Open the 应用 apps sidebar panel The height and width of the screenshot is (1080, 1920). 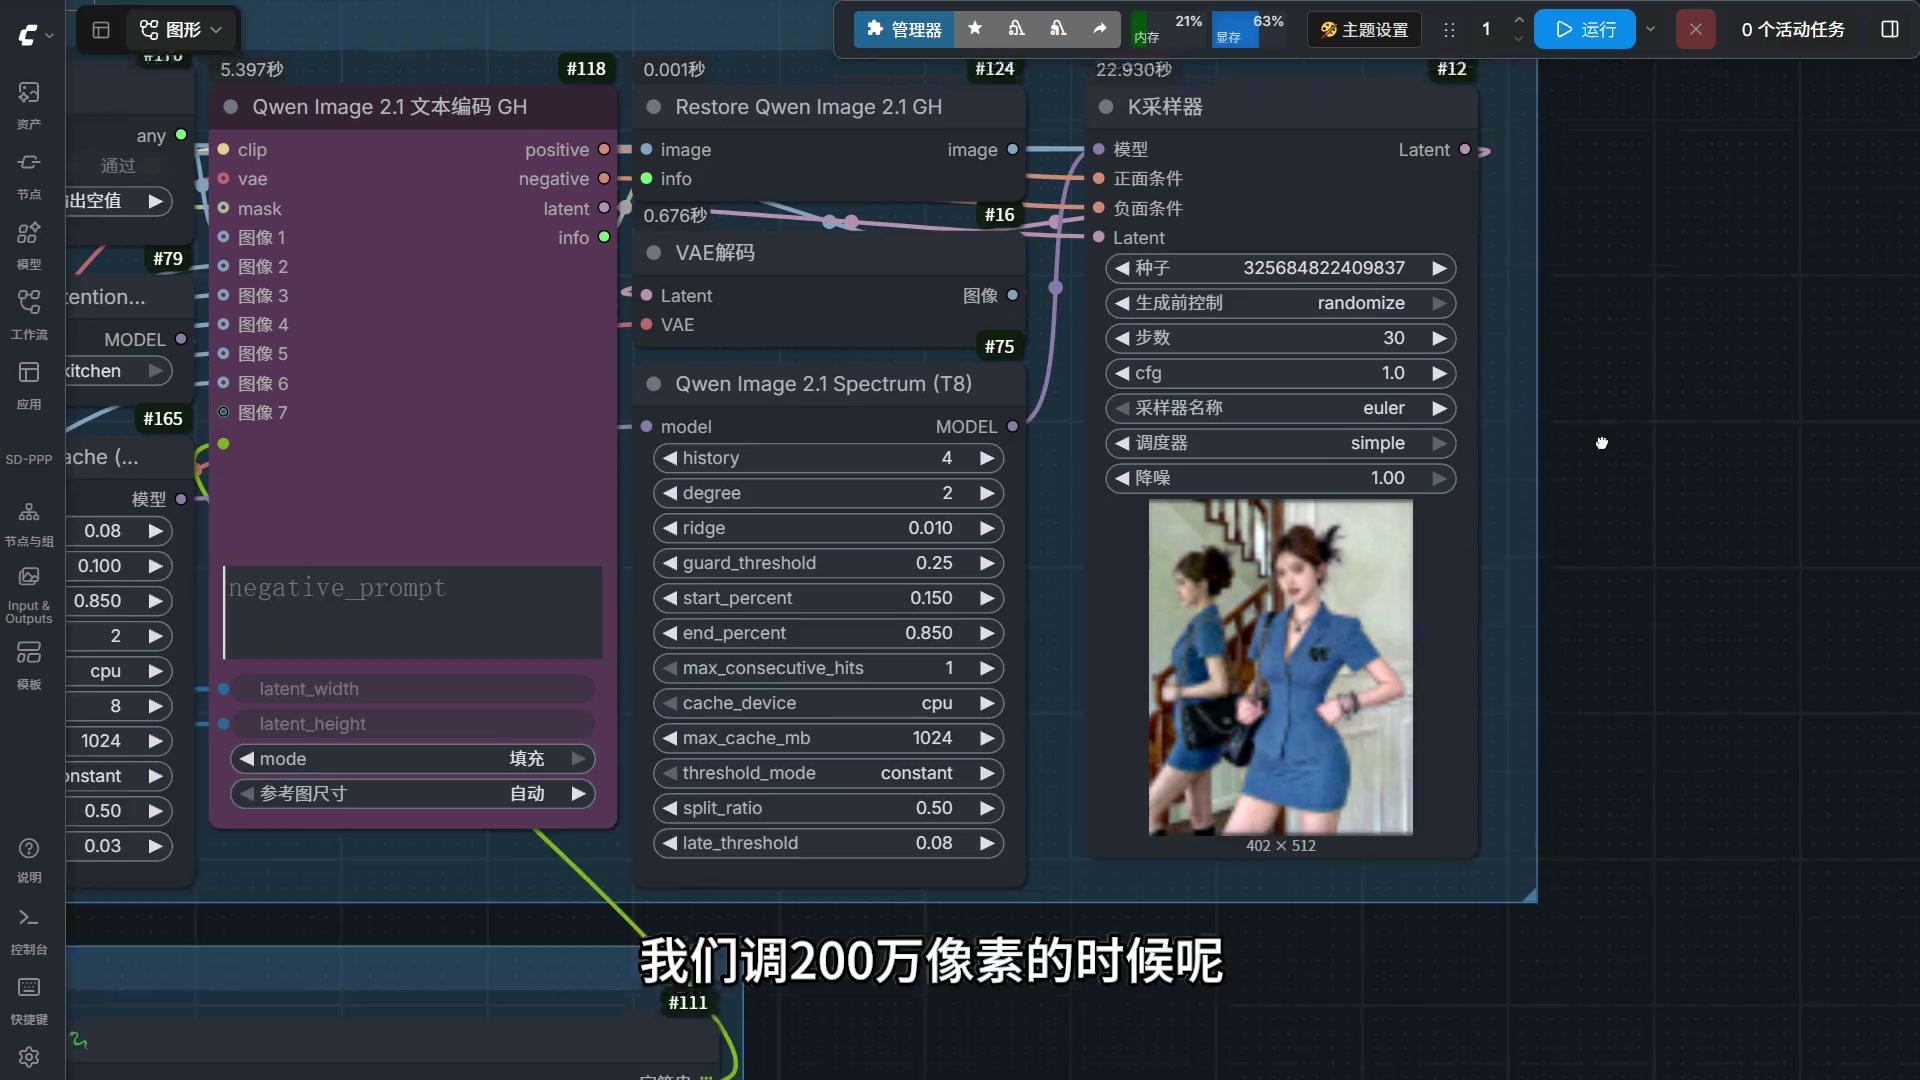pos(29,384)
